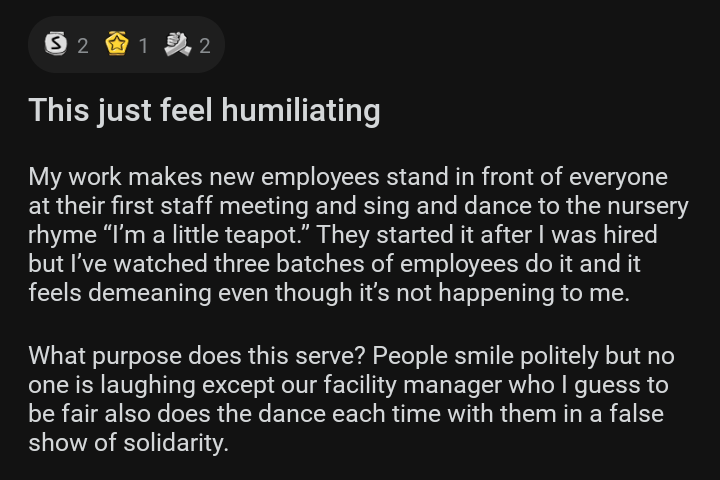The image size is (720, 480).
Task: Select the count beside the silver award
Action: pos(83,46)
